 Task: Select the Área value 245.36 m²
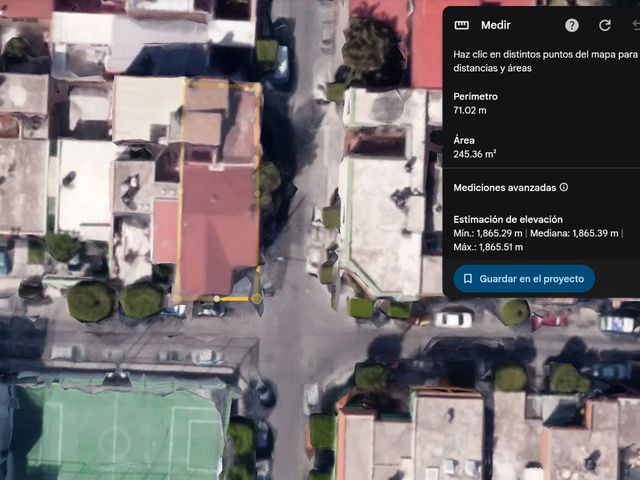tap(475, 154)
